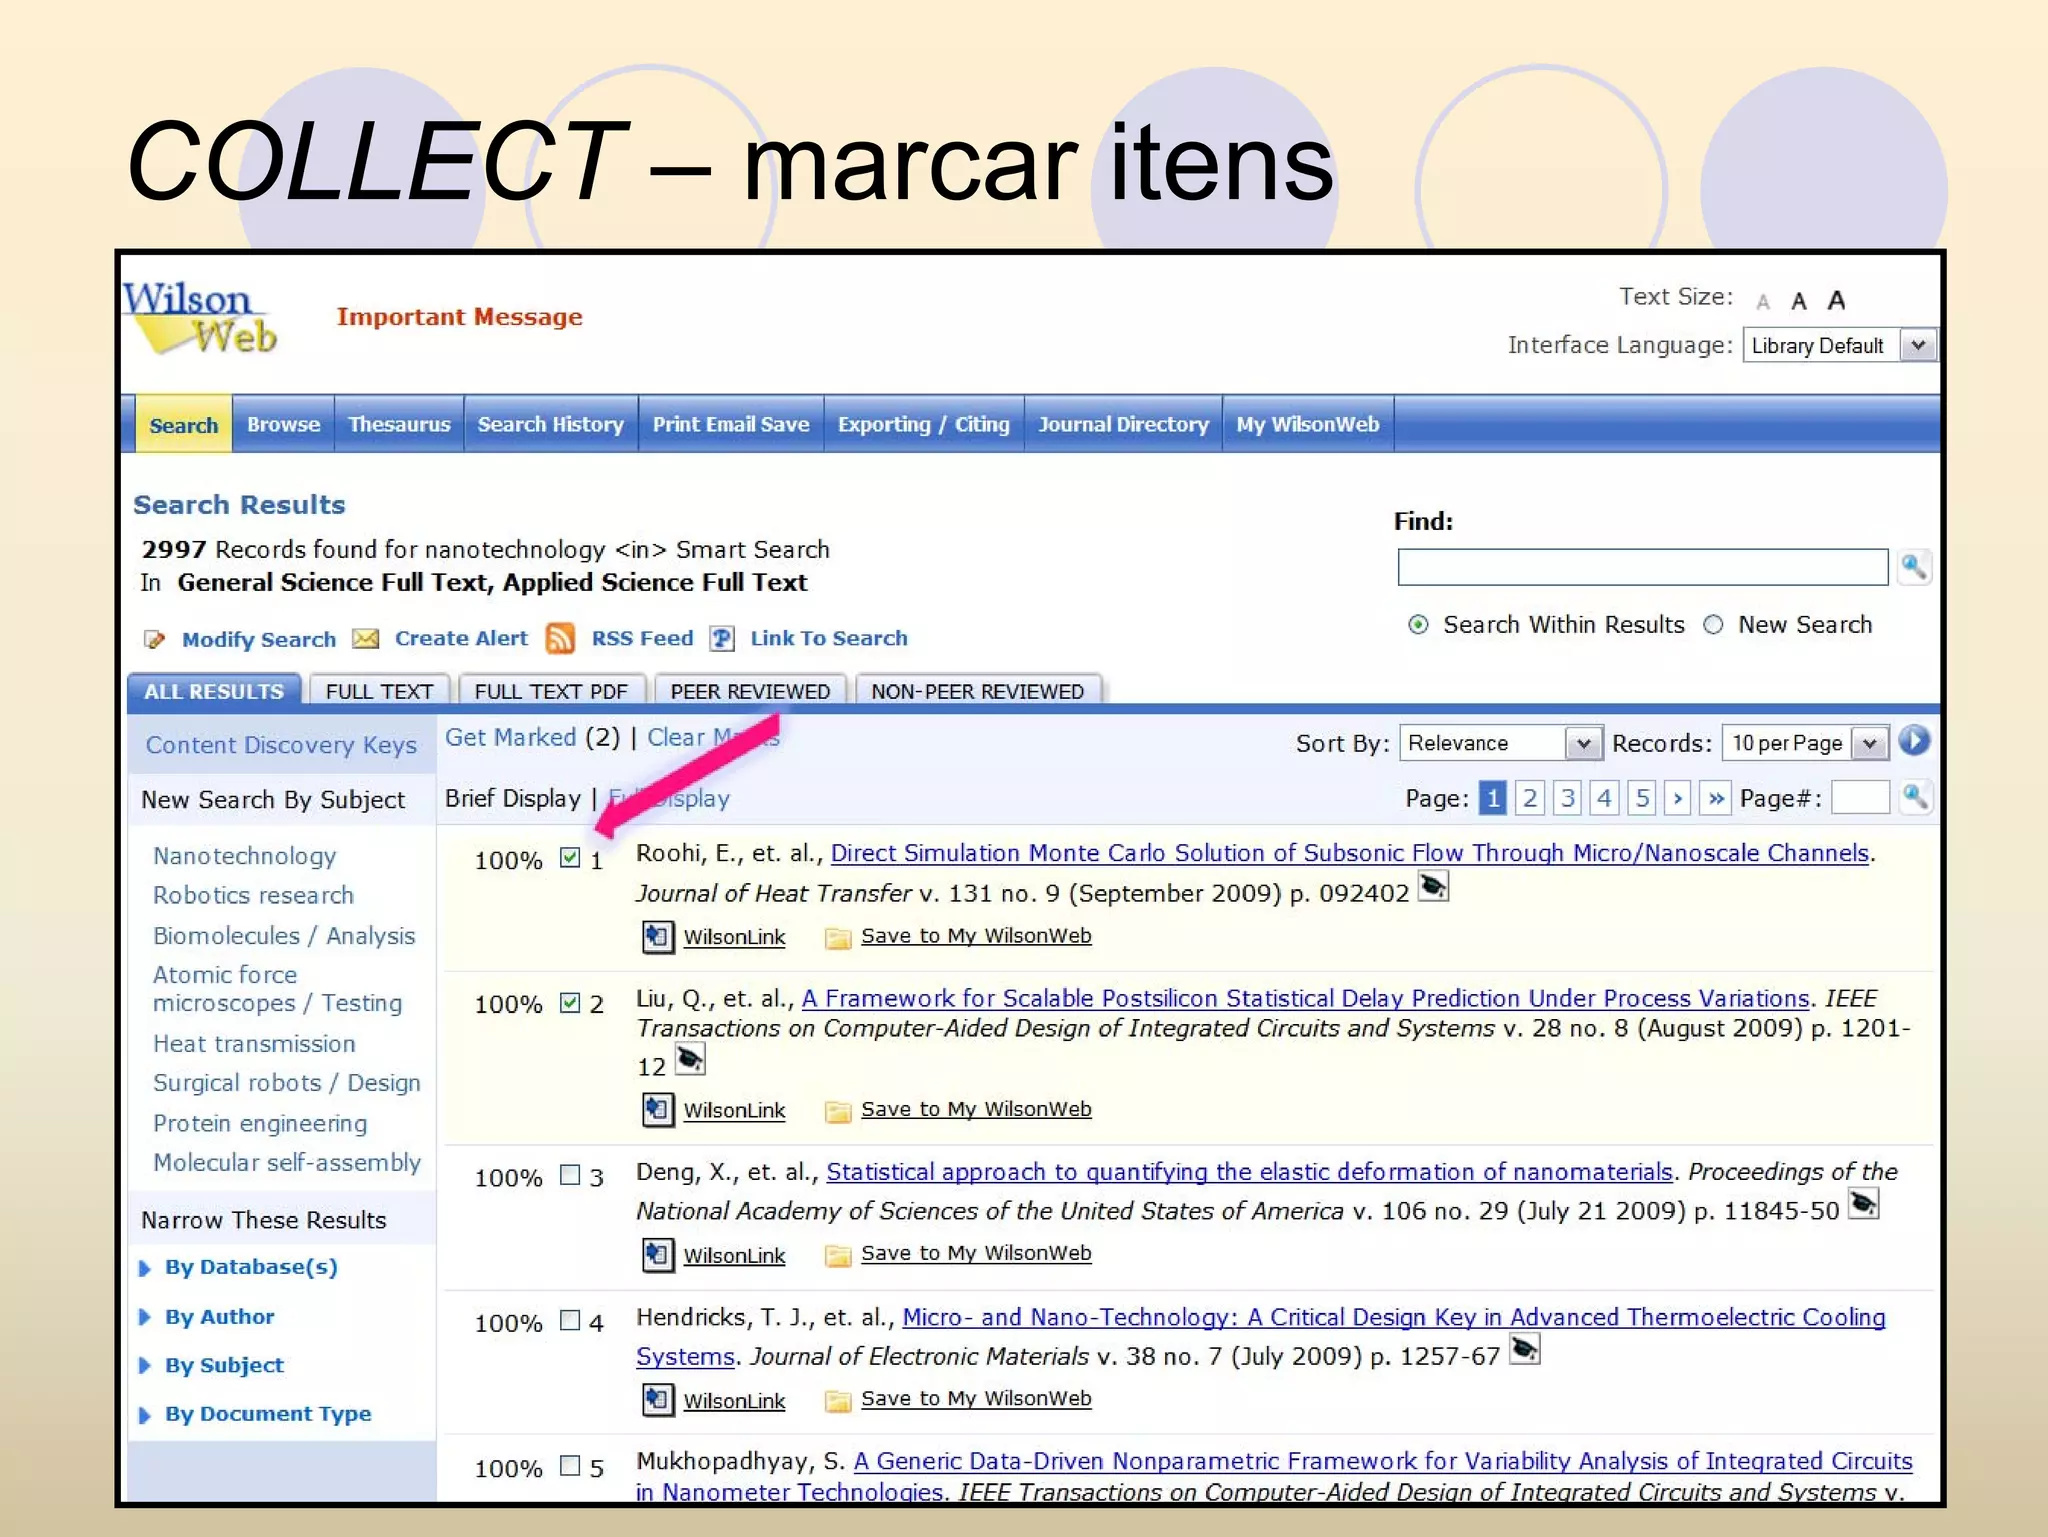Click the Page# input field
This screenshot has width=2048, height=1537.
coord(1860,798)
